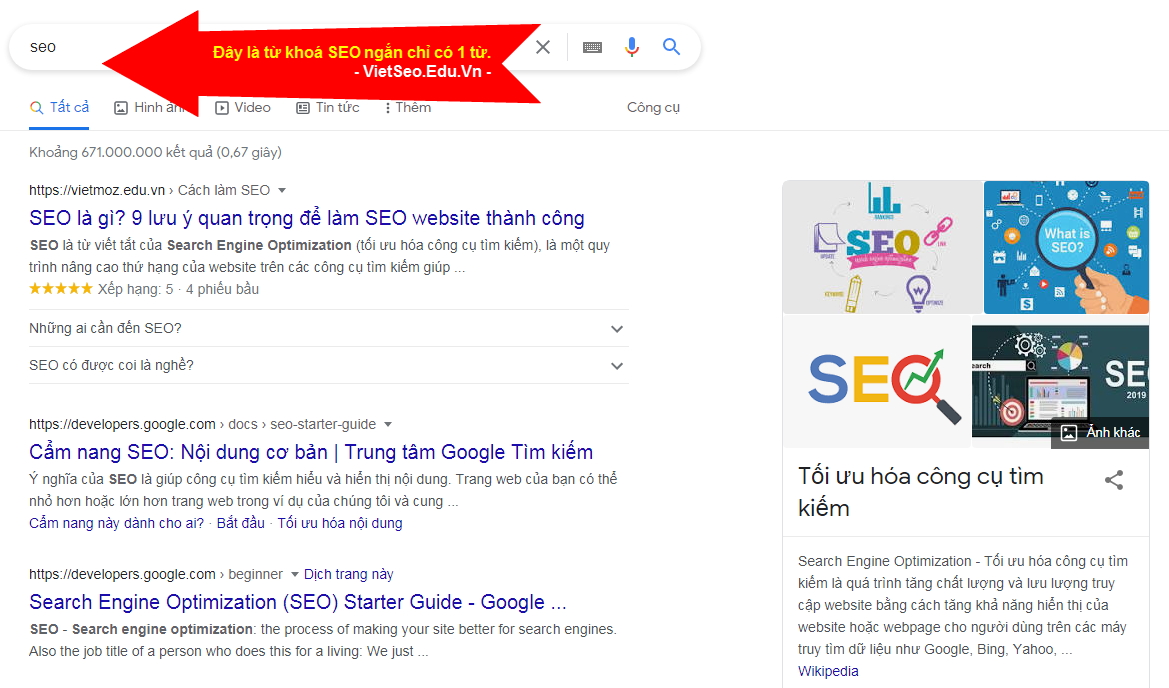This screenshot has width=1169, height=688.
Task: Click the Hình ảnh tab image icon
Action: pyautogui.click(x=119, y=106)
